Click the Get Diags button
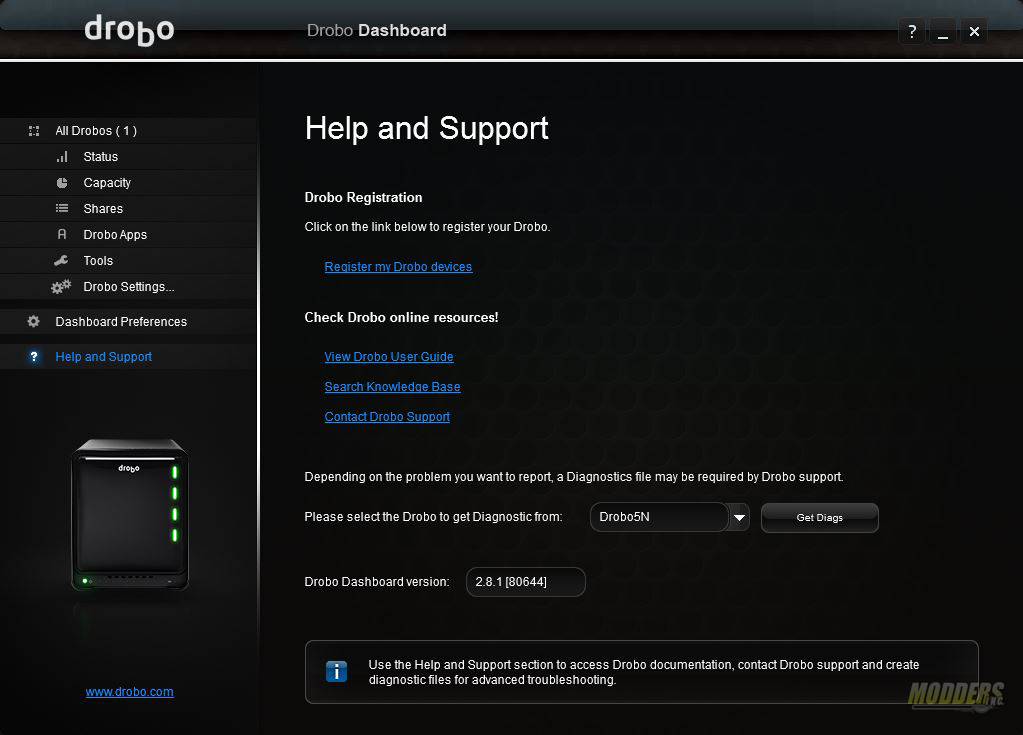 [x=819, y=518]
